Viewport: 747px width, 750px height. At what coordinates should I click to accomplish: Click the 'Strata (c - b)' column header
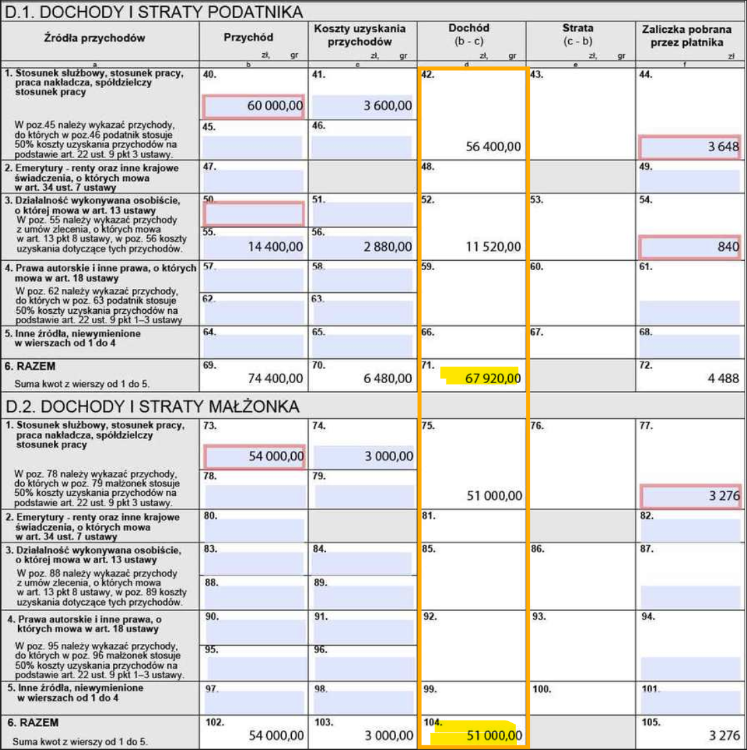[x=578, y=34]
